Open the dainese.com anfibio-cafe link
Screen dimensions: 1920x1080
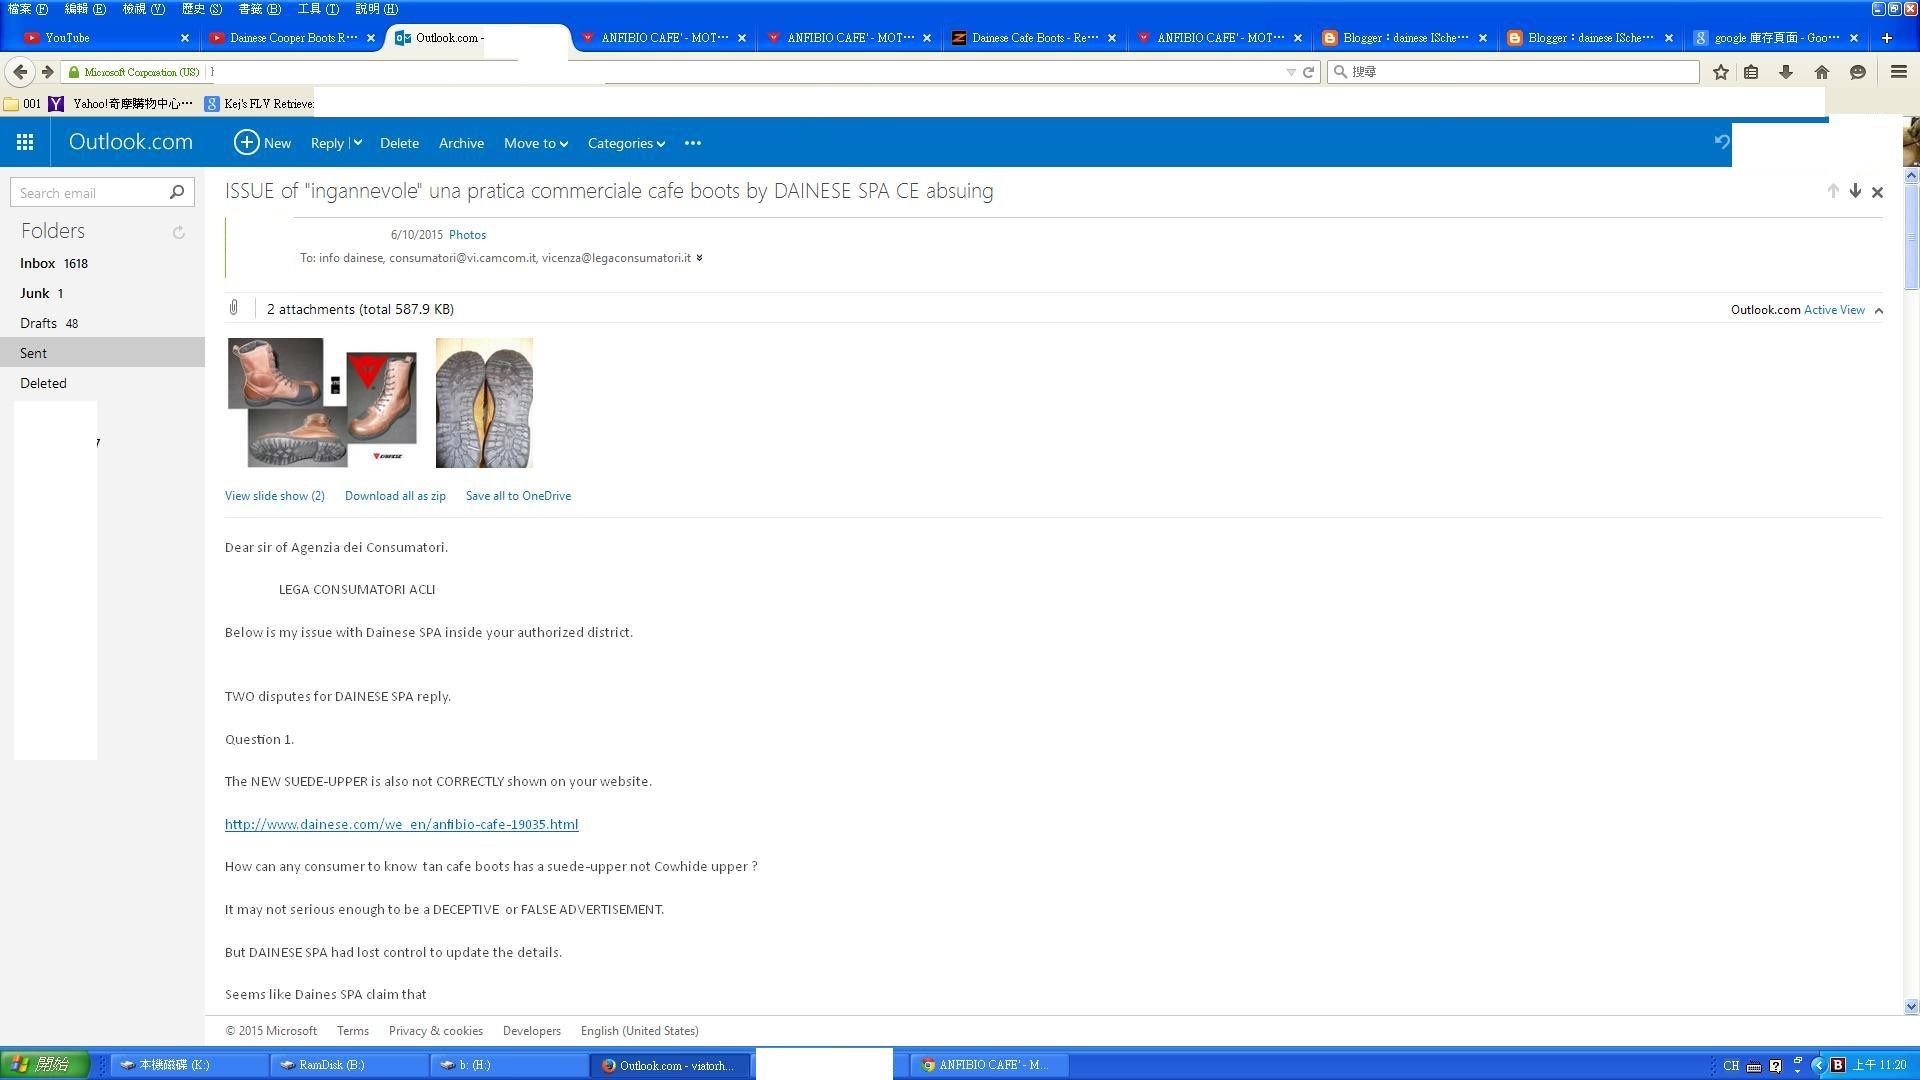(x=401, y=824)
